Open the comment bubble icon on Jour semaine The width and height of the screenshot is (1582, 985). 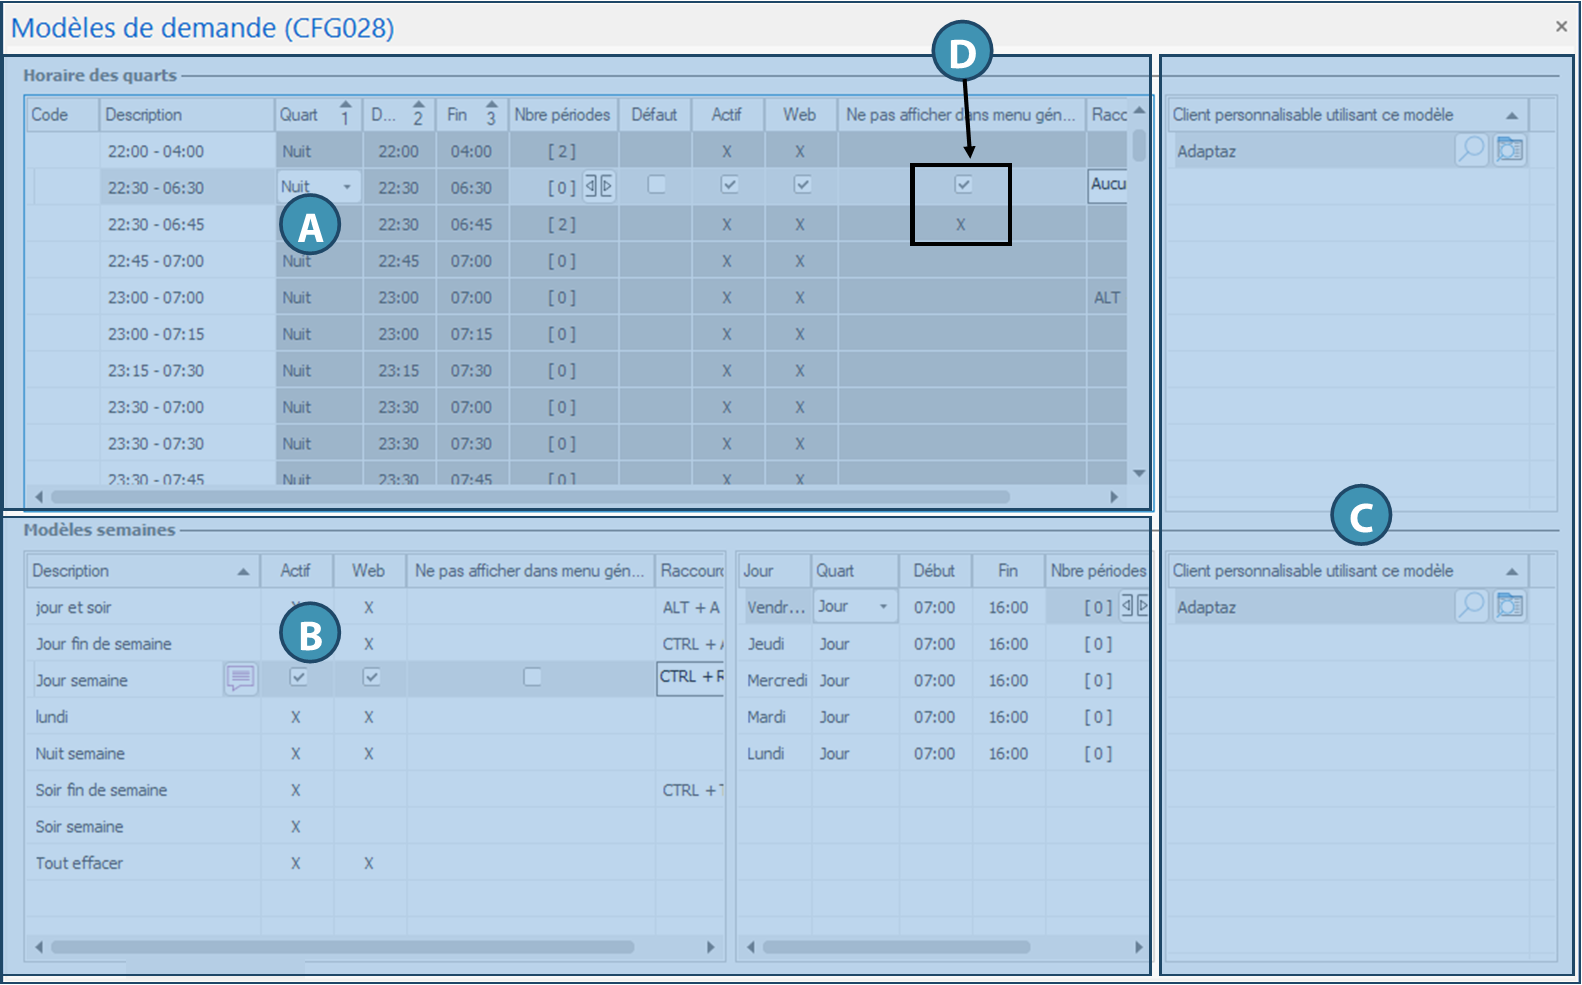coord(240,679)
